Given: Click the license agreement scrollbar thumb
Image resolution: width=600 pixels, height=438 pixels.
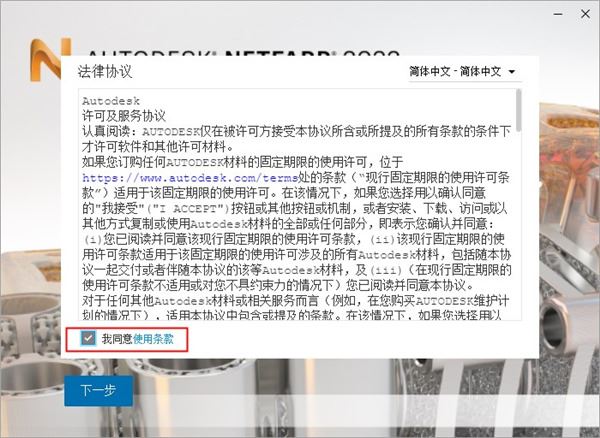Looking at the screenshot, I should (x=518, y=110).
